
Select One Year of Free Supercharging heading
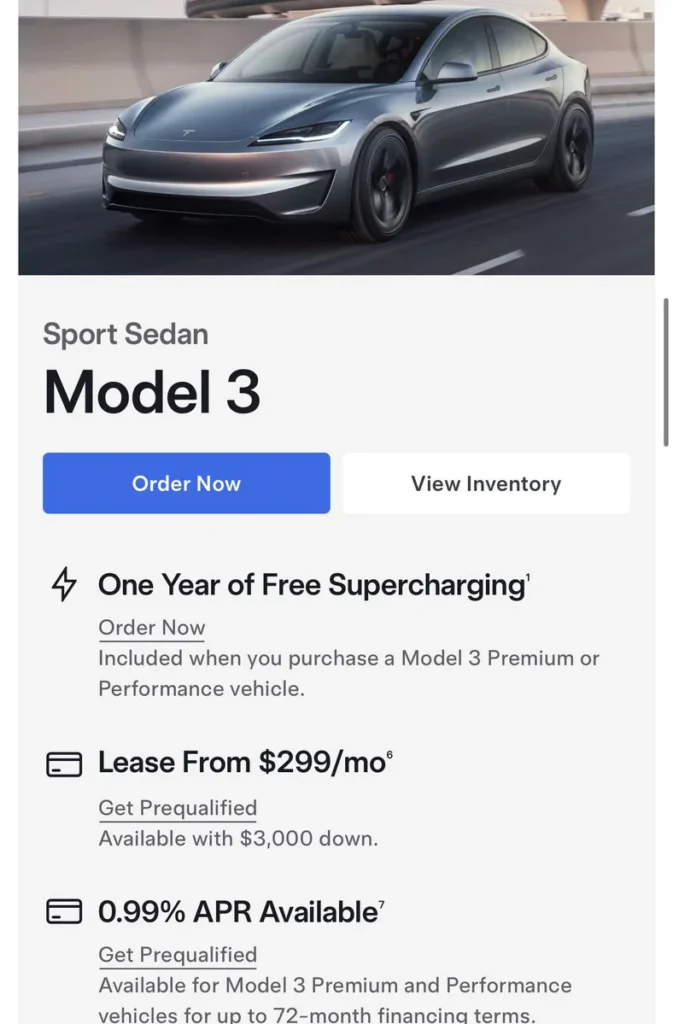[x=311, y=586]
